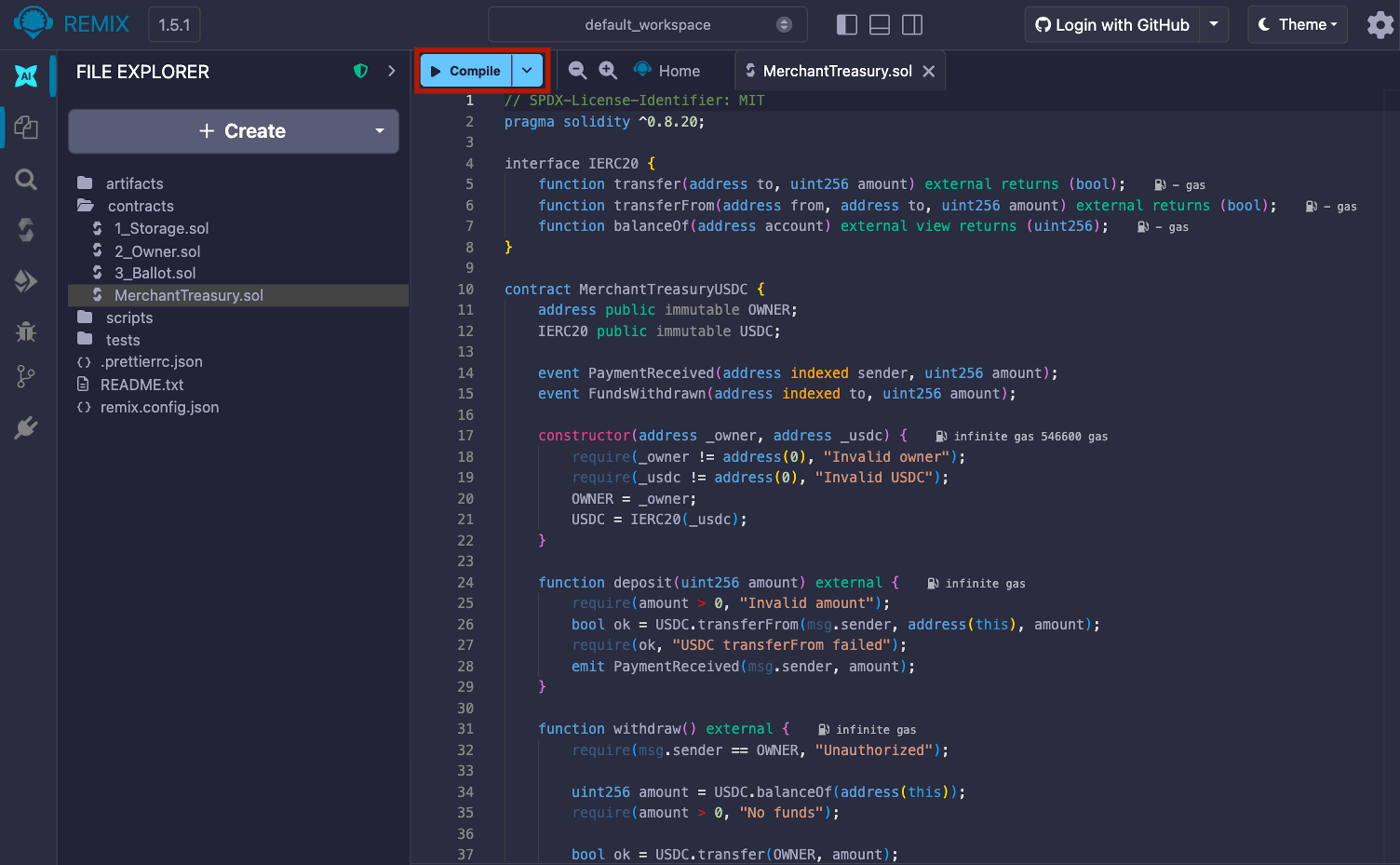Open the Theme dropdown
Viewport: 1400px width, 865px height.
(x=1297, y=25)
